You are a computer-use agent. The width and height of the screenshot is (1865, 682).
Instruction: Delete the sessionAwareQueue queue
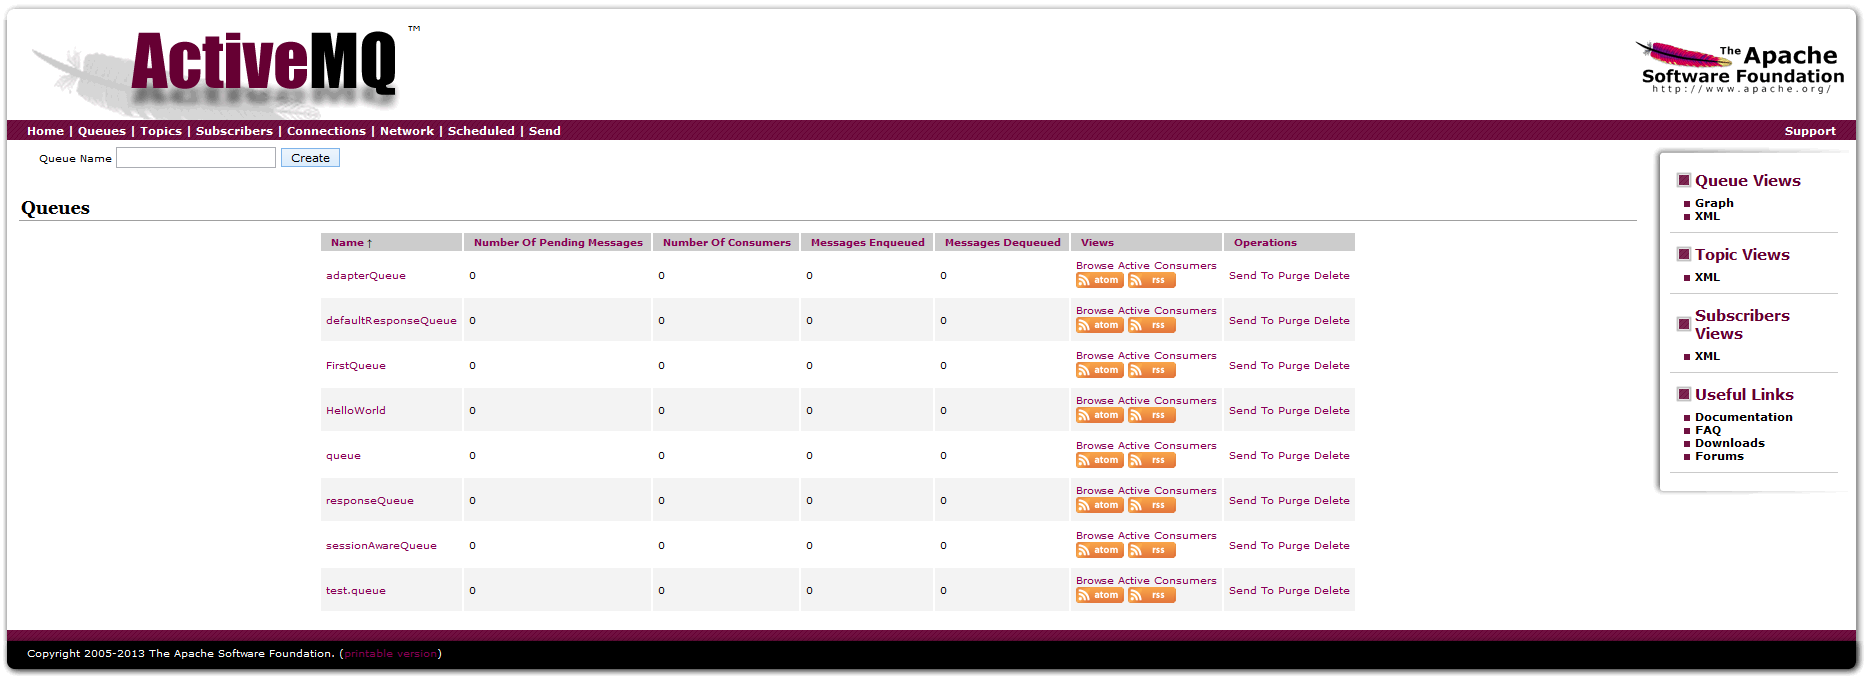(x=1331, y=546)
